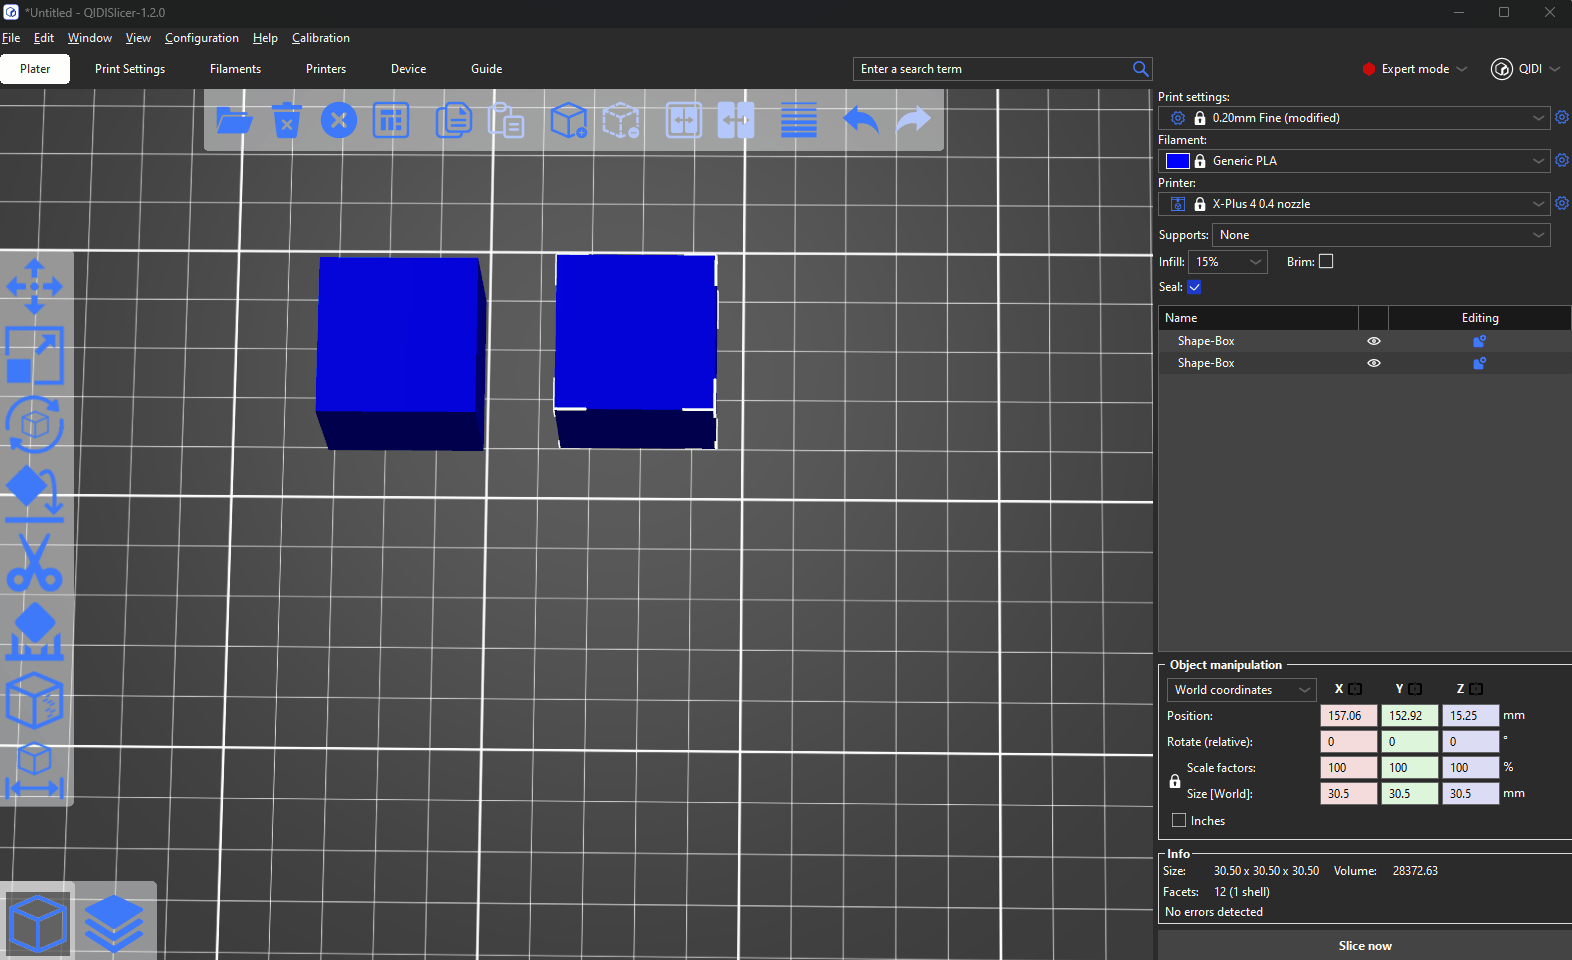Select the Move tool in left toolbar

point(35,287)
